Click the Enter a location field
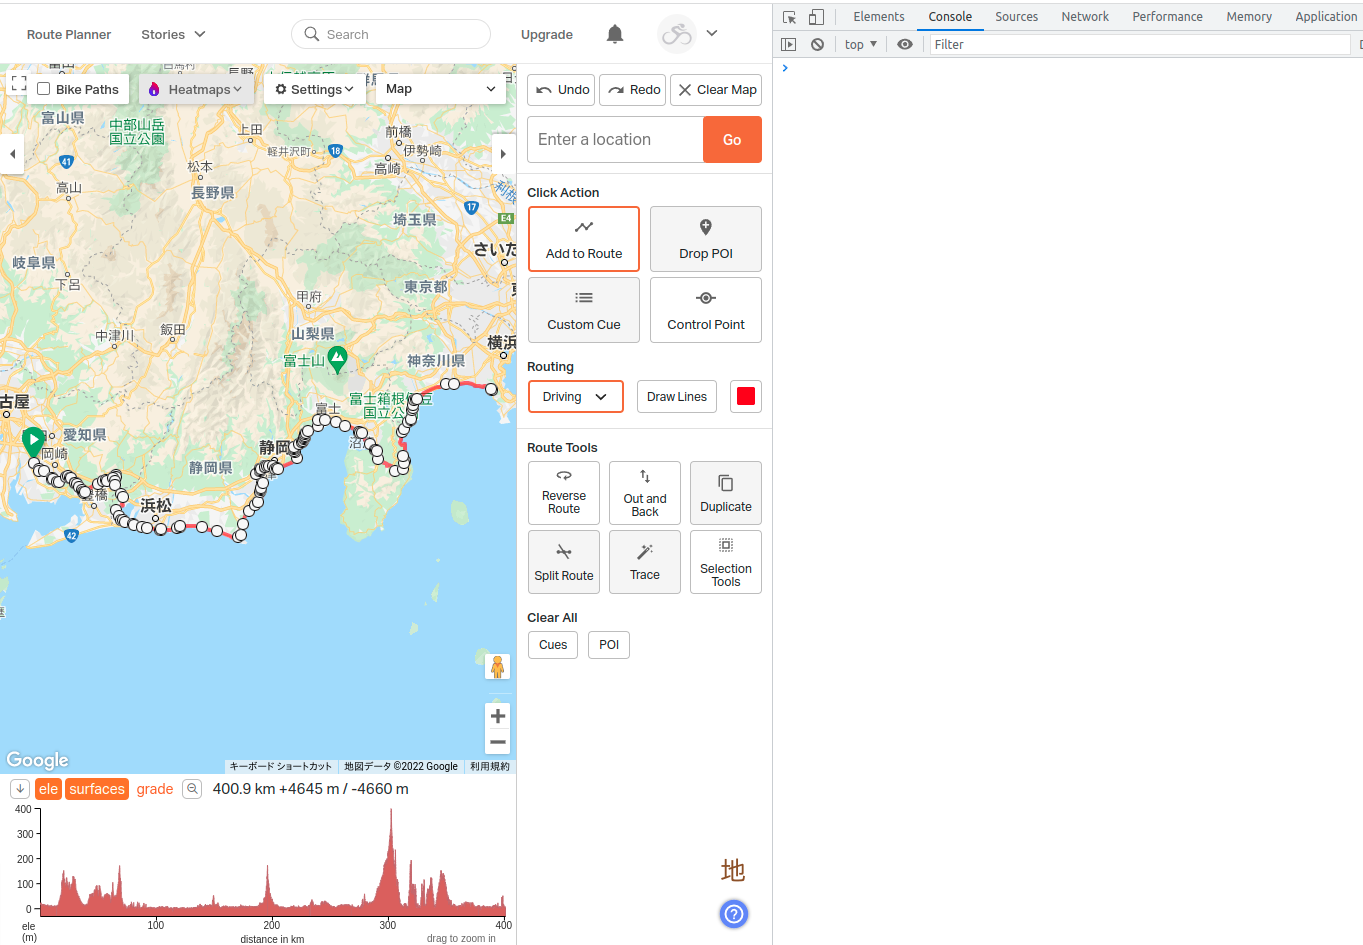Image resolution: width=1363 pixels, height=945 pixels. pos(615,140)
